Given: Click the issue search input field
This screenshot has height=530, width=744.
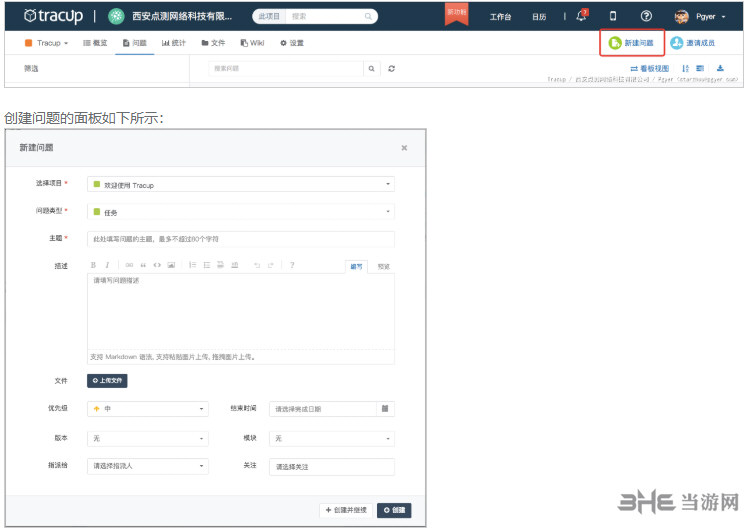Looking at the screenshot, I should click(x=286, y=69).
